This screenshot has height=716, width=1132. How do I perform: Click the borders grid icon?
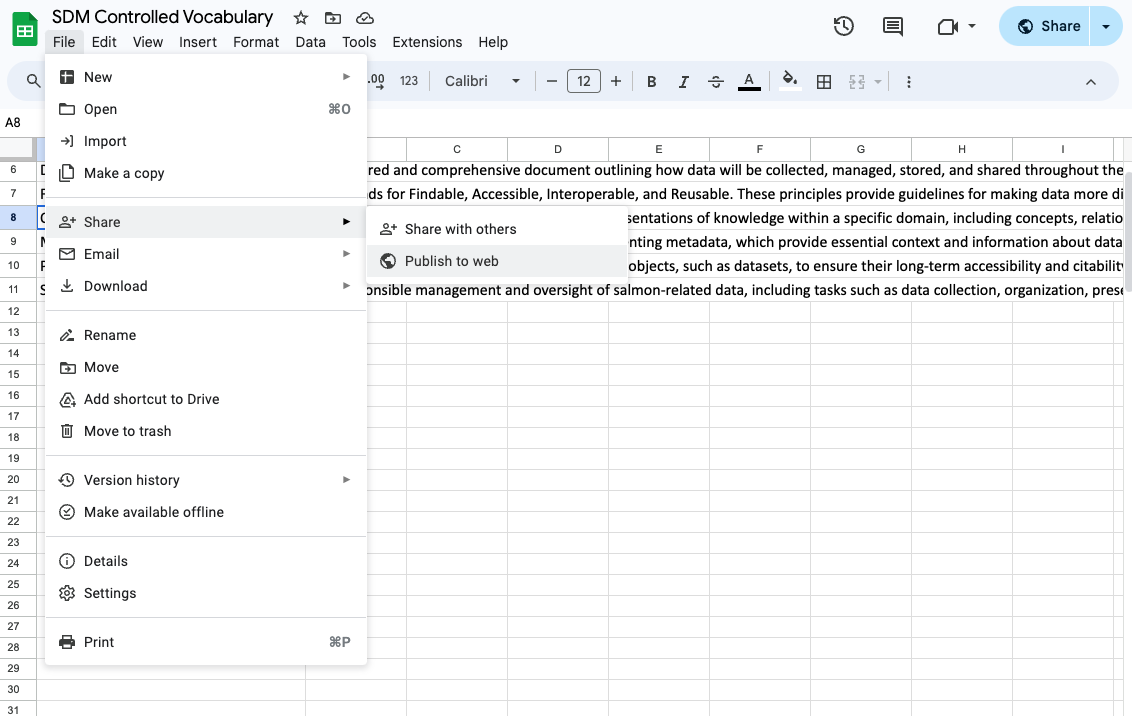coord(824,82)
